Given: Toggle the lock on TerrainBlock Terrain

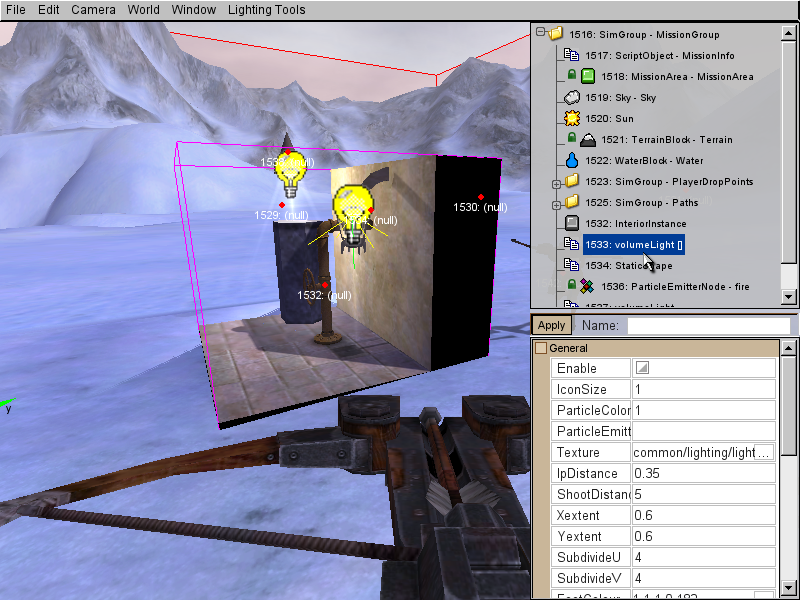Looking at the screenshot, I should coord(571,139).
